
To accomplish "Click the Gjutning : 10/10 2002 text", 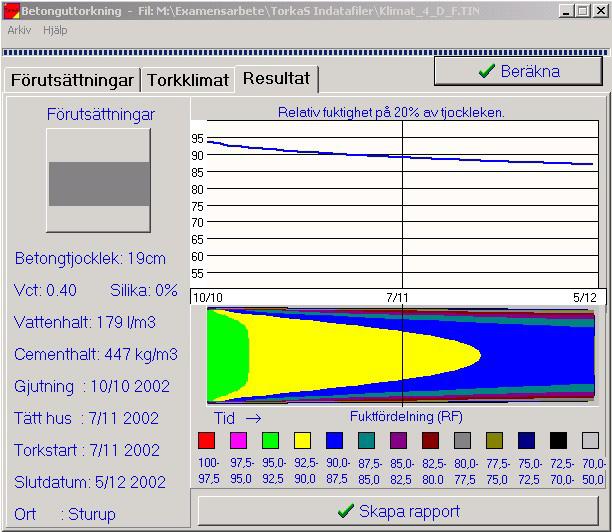I will coord(92,386).
